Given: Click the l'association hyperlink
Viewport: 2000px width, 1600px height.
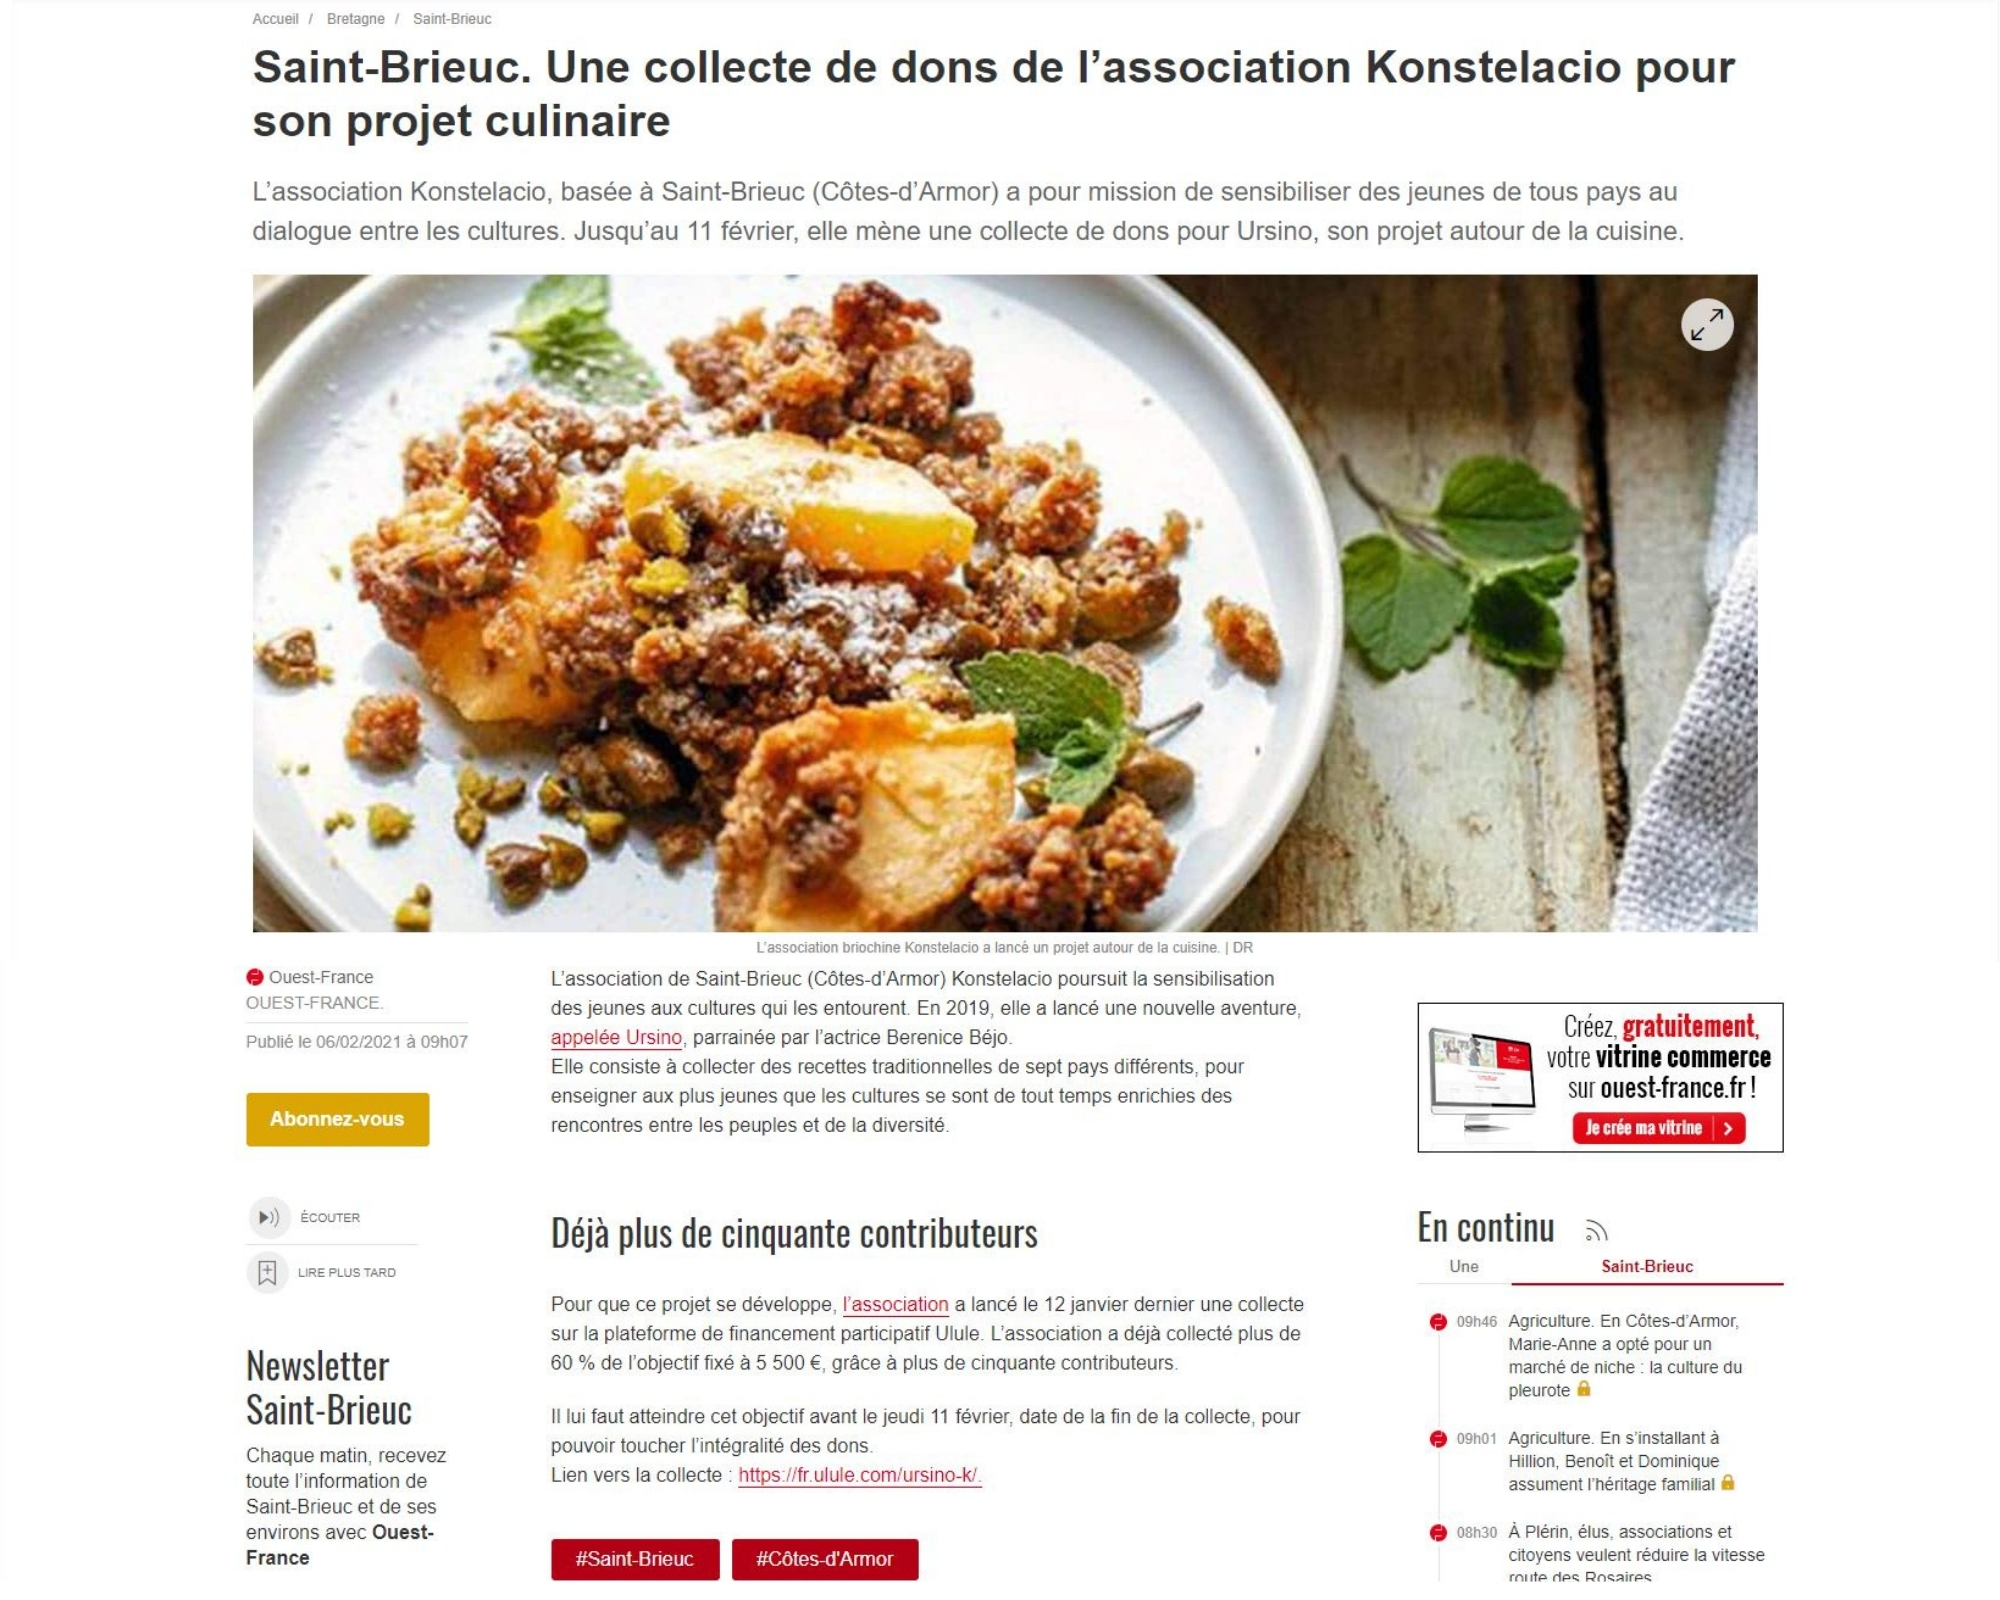Looking at the screenshot, I should point(895,1304).
